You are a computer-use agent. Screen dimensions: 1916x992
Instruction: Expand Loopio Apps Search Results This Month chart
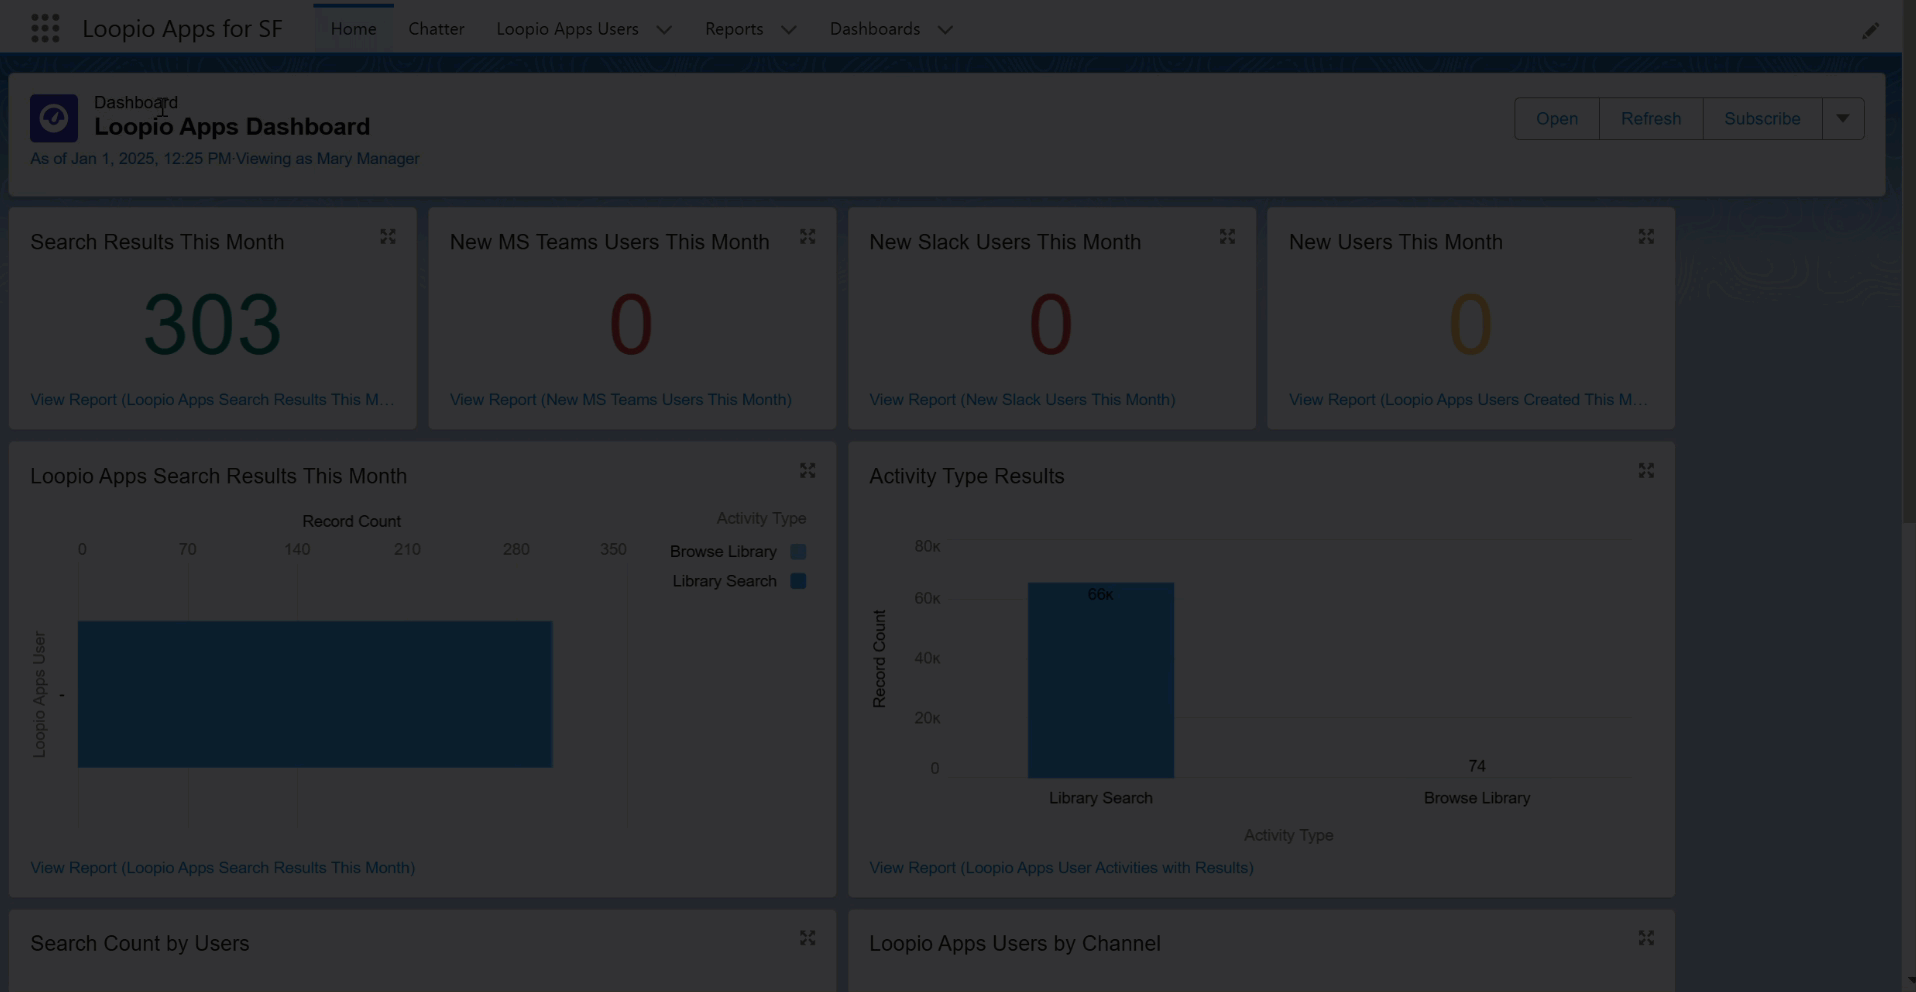point(807,471)
